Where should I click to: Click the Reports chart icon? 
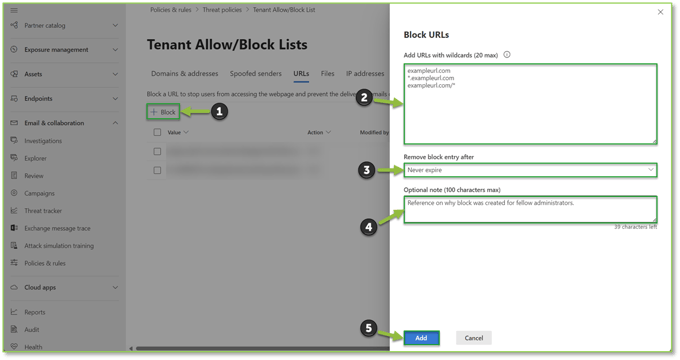(14, 312)
